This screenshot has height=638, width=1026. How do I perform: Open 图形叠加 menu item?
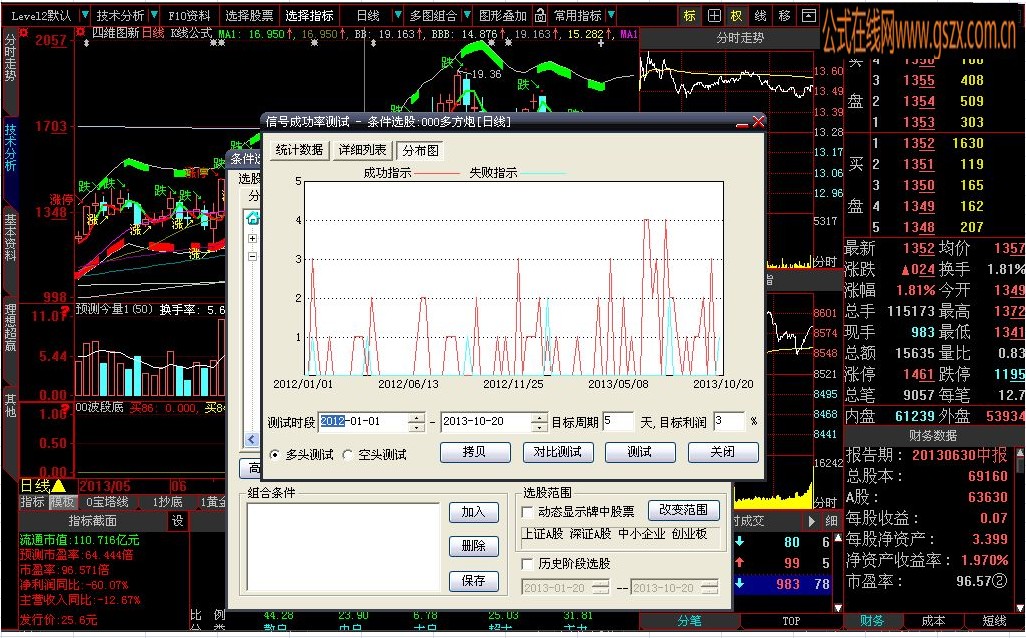pos(503,16)
